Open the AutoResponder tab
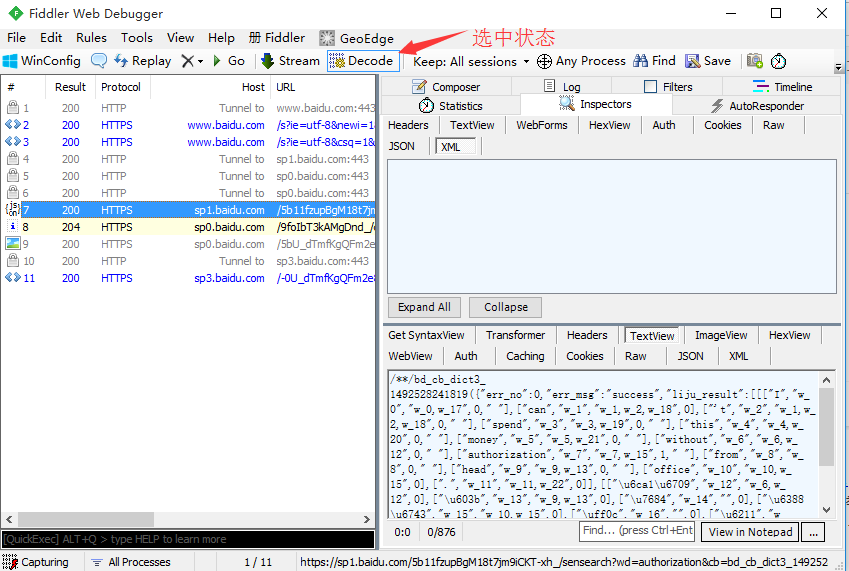The width and height of the screenshot is (849, 571). (757, 106)
